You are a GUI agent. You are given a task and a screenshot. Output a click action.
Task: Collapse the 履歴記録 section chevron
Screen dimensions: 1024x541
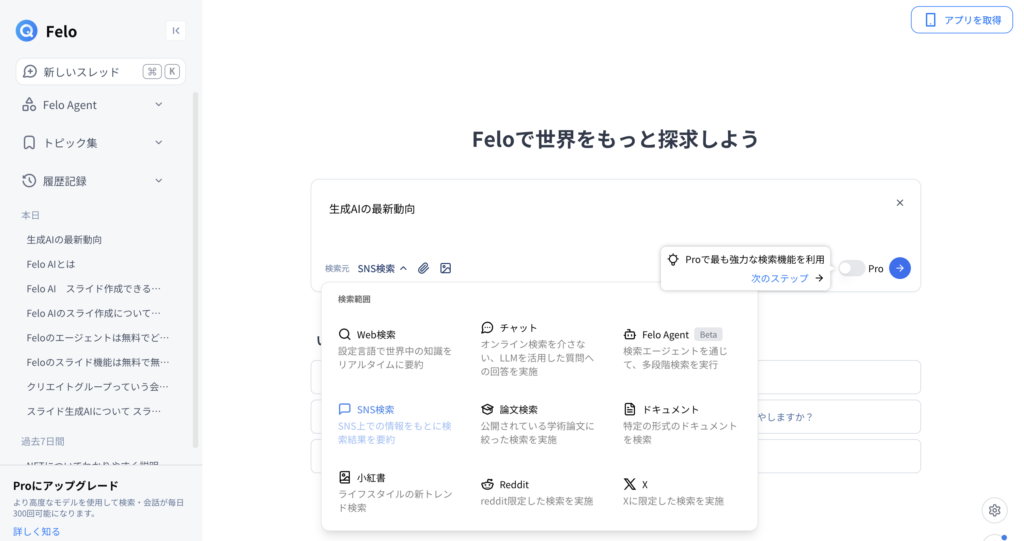[x=159, y=181]
